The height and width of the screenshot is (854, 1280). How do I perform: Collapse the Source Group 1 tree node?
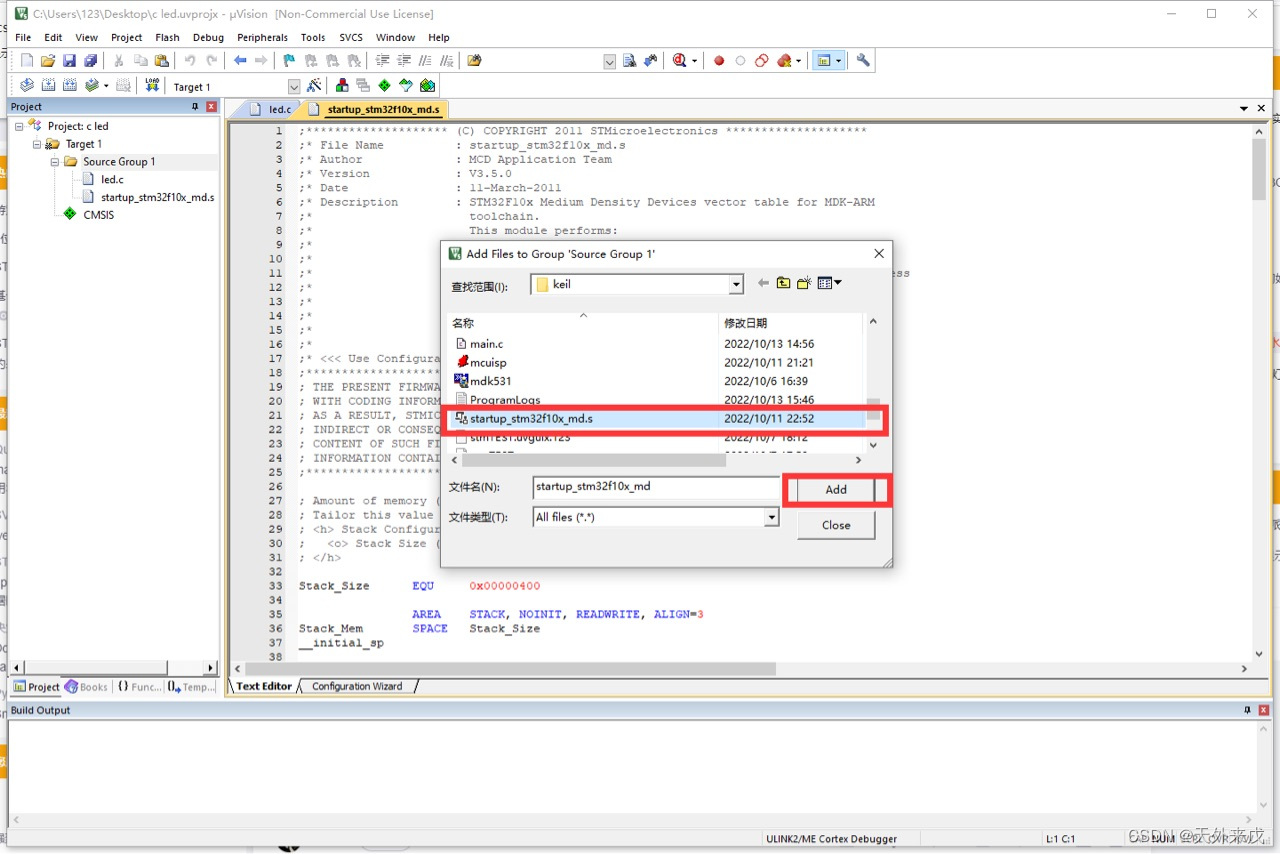55,162
